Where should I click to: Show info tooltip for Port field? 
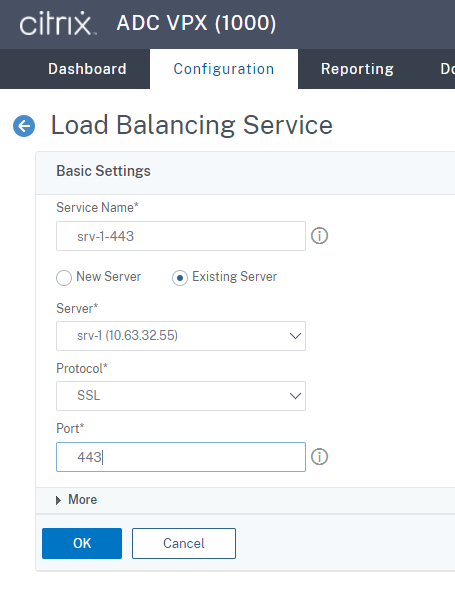(x=319, y=457)
